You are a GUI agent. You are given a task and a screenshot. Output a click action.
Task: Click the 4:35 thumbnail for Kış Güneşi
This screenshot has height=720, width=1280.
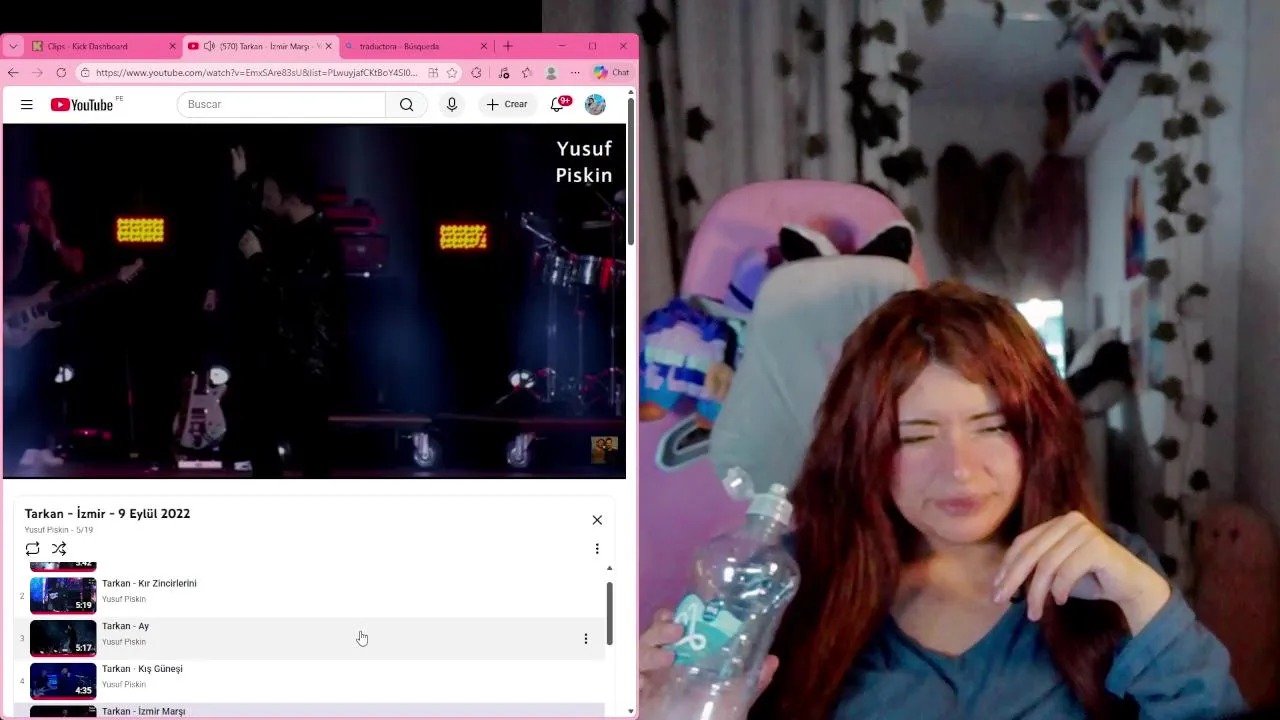[63, 681]
